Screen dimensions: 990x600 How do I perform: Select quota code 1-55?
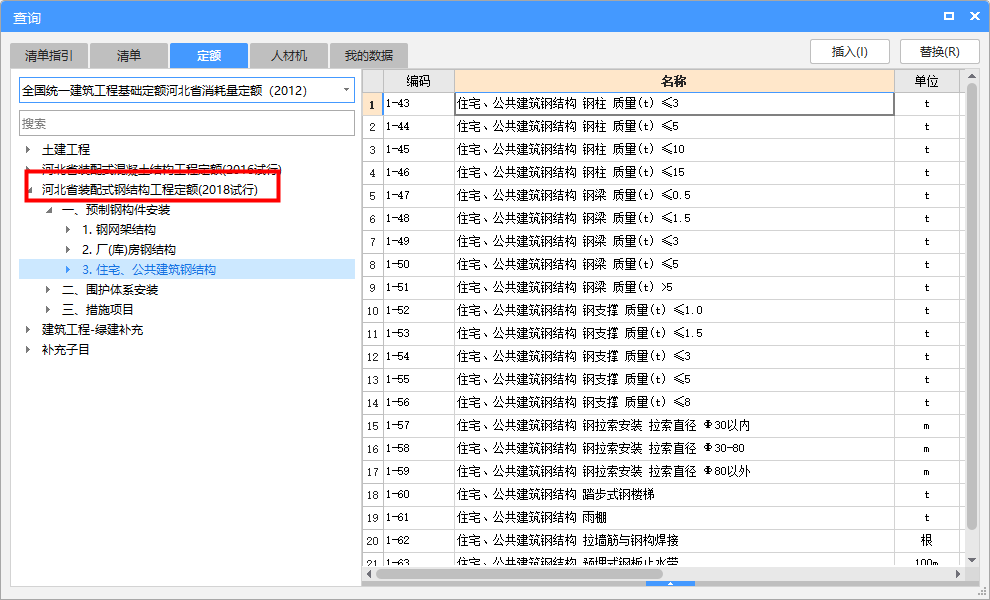click(x=419, y=379)
